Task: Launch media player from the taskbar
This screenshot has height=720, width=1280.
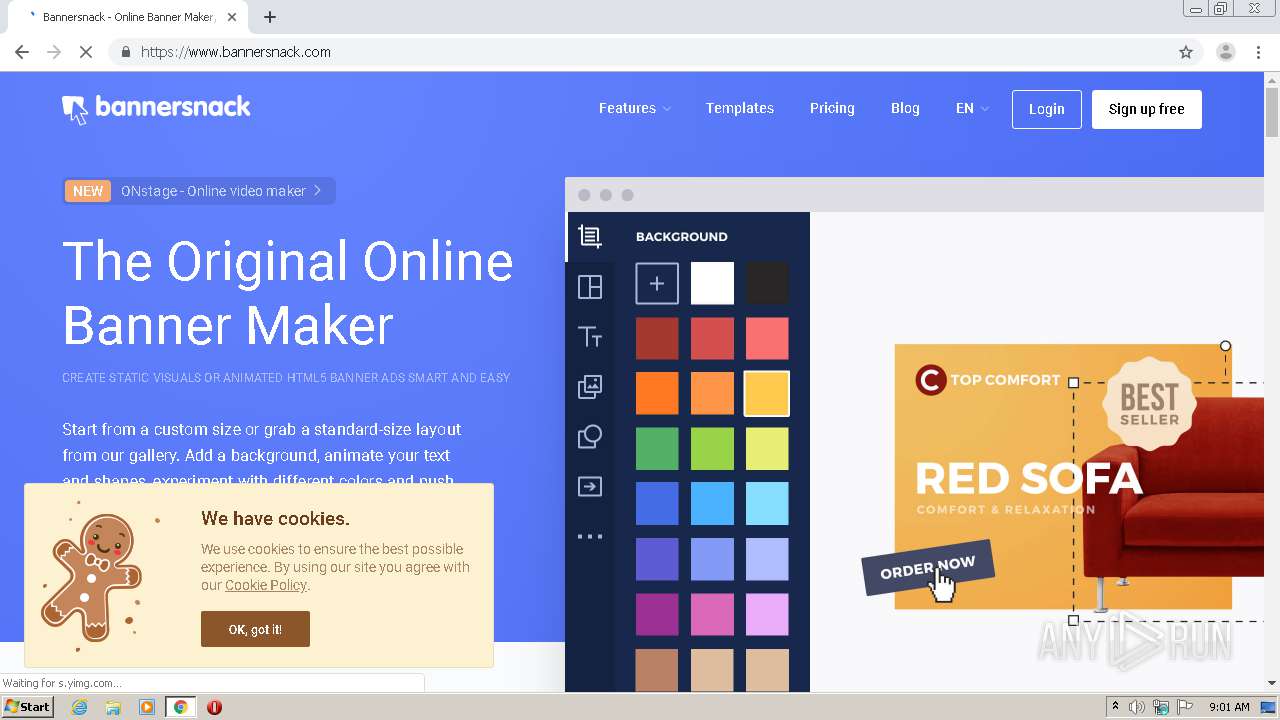Action: pyautogui.click(x=147, y=707)
